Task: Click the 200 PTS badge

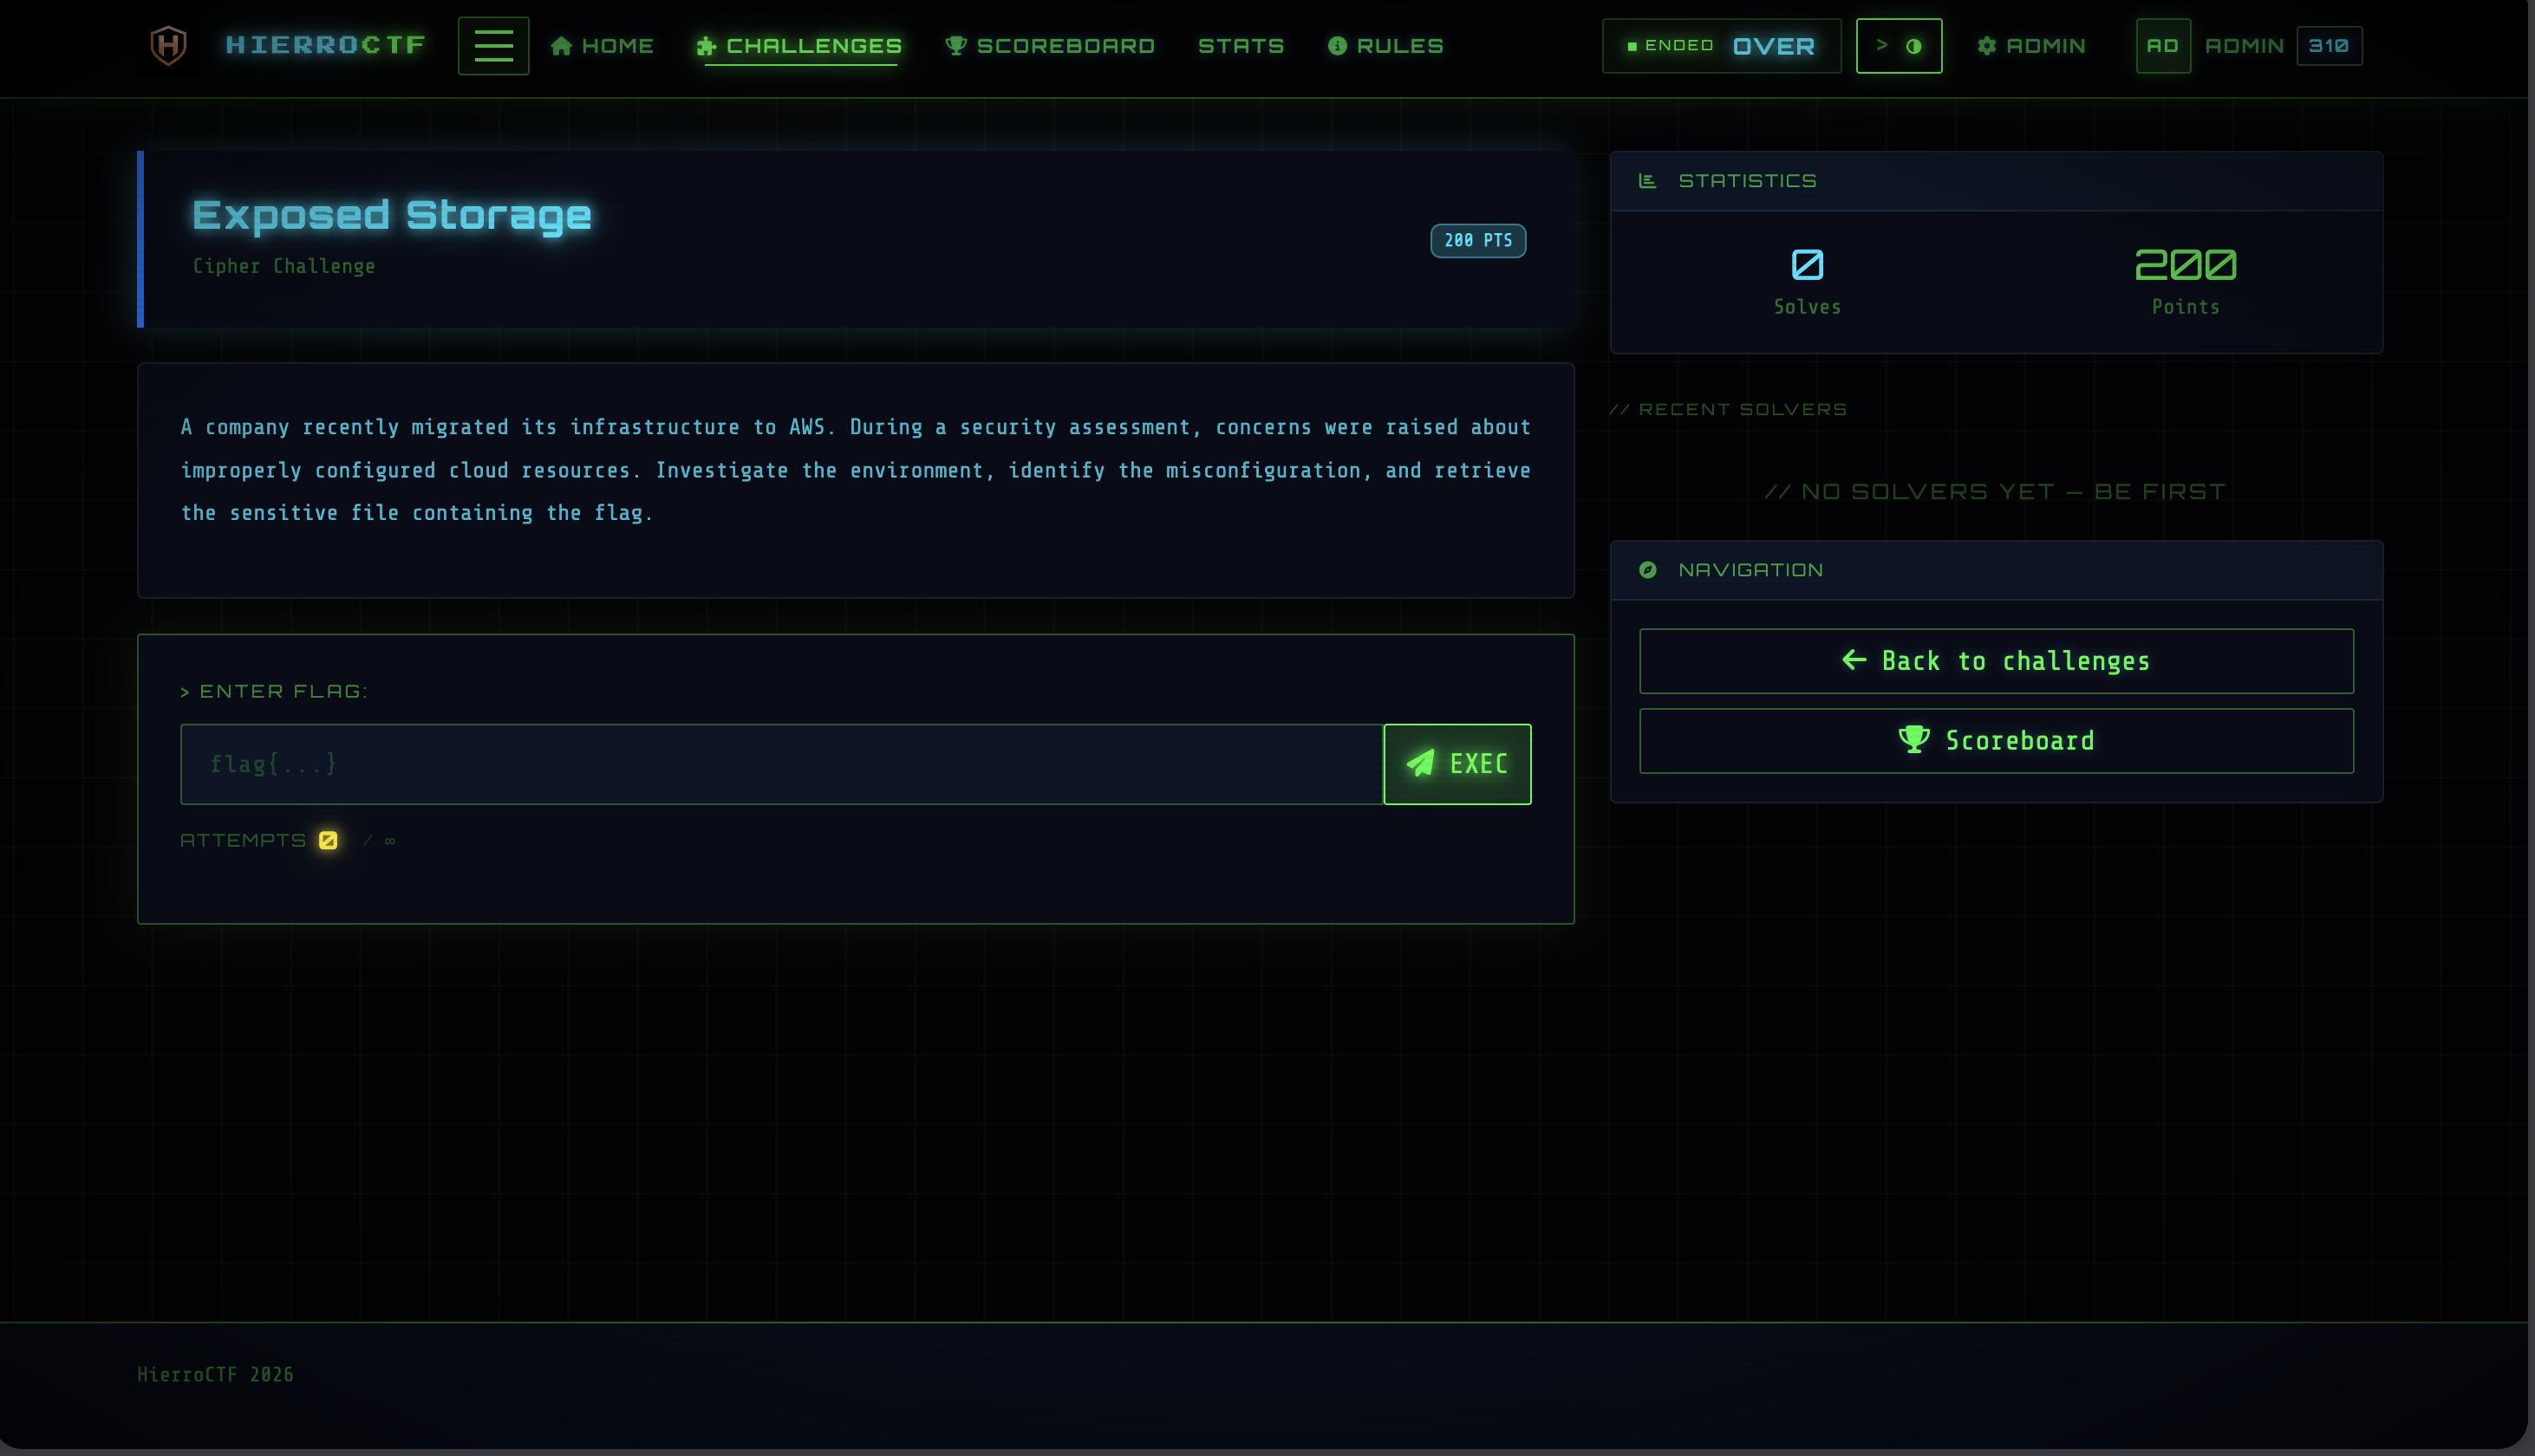Action: coord(1478,241)
